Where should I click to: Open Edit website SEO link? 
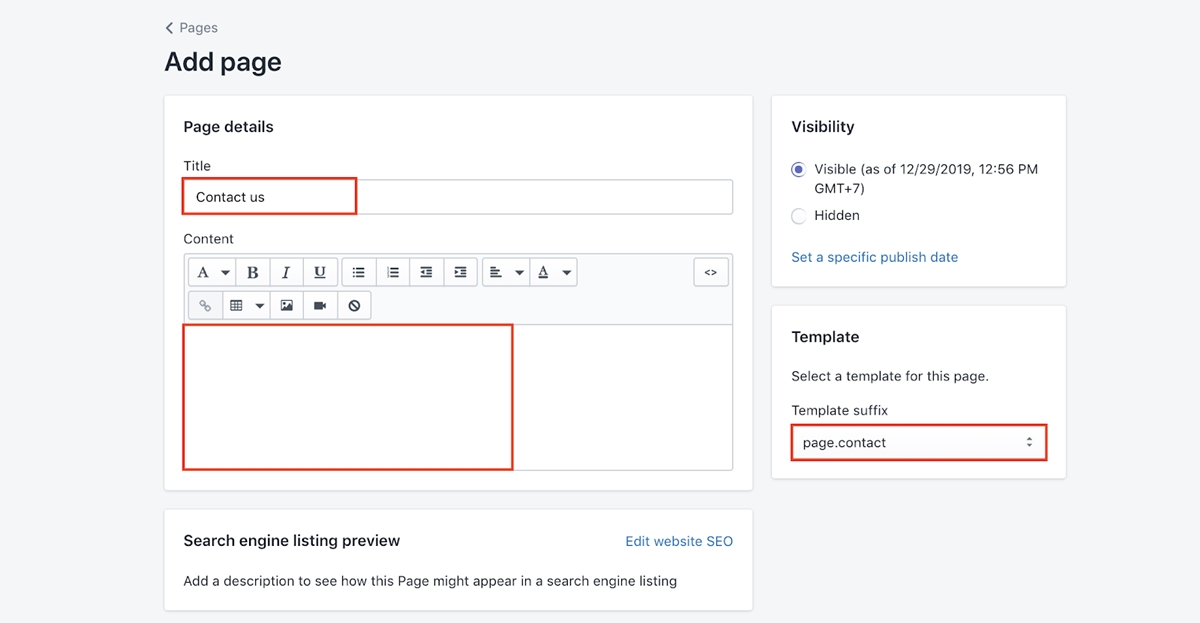tap(678, 541)
